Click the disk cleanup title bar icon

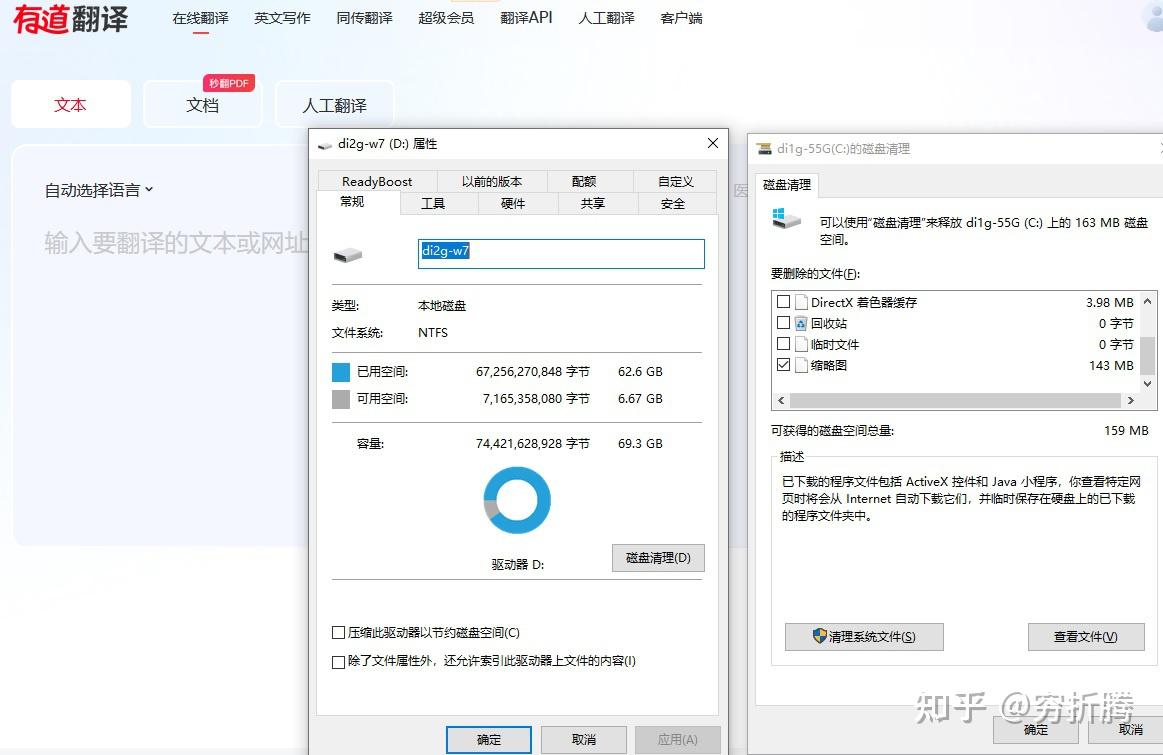[764, 148]
